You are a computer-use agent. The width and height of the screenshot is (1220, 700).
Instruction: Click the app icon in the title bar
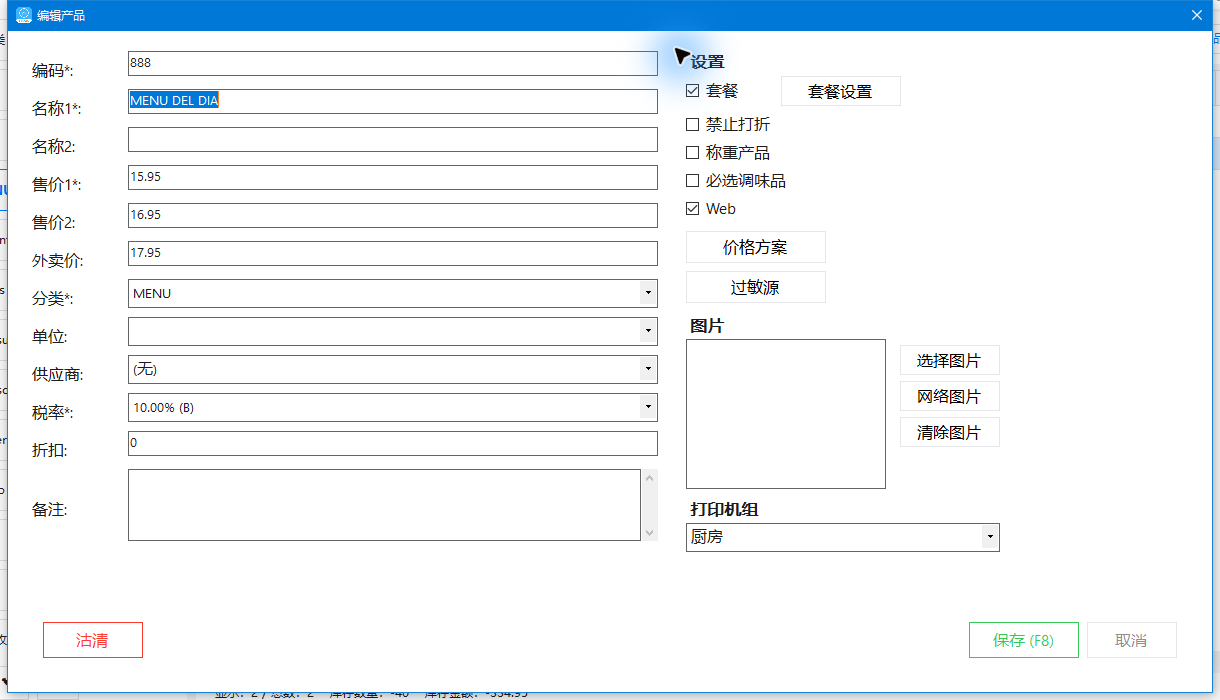[24, 15]
